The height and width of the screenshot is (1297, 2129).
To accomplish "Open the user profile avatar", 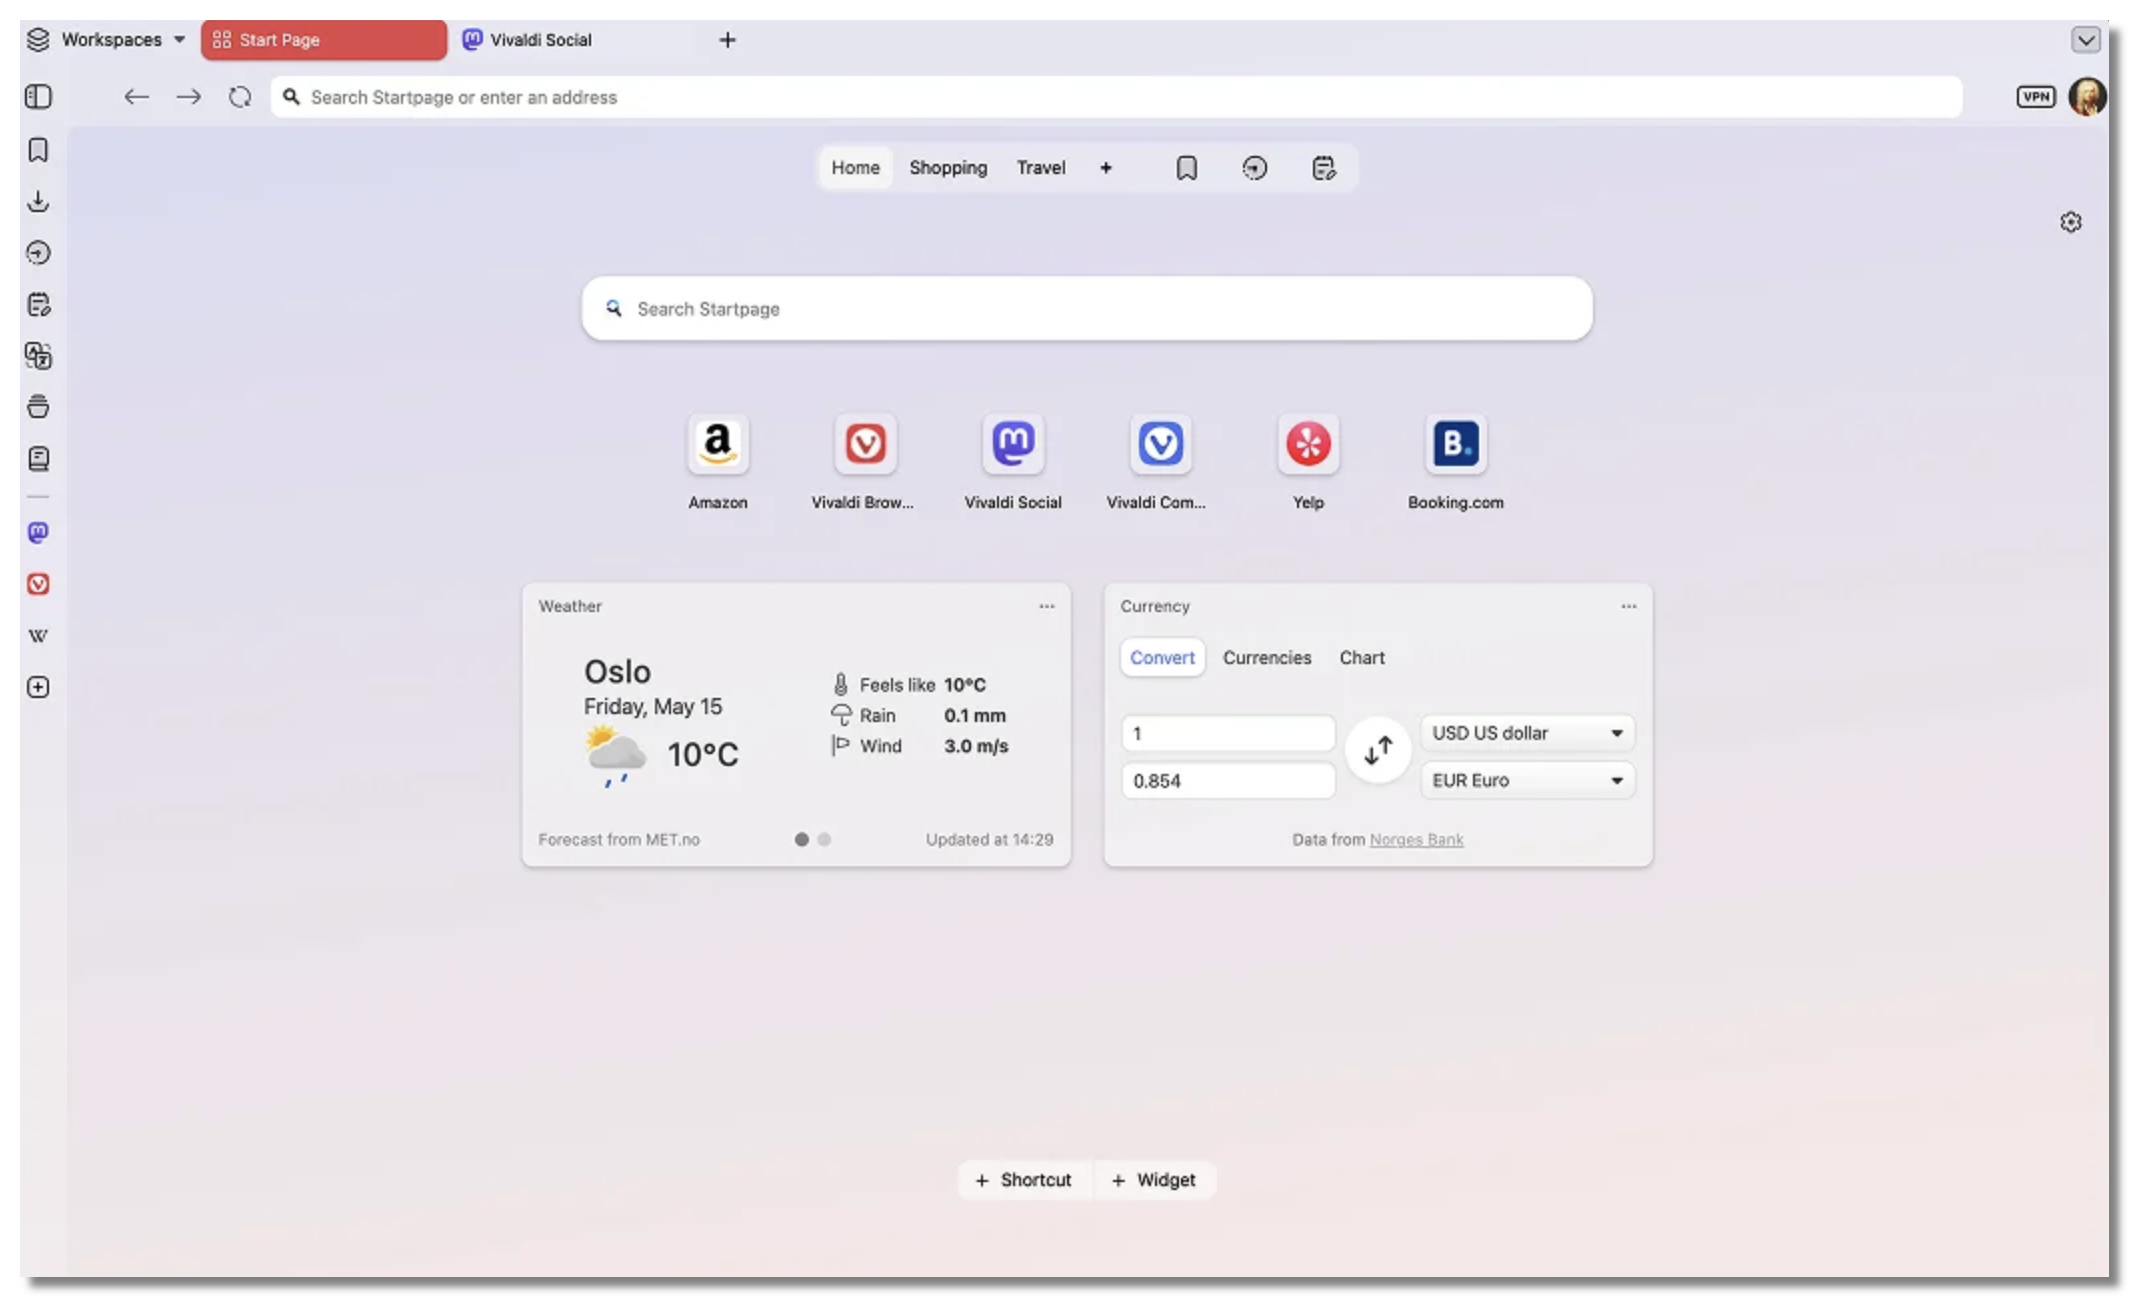I will click(x=2087, y=97).
